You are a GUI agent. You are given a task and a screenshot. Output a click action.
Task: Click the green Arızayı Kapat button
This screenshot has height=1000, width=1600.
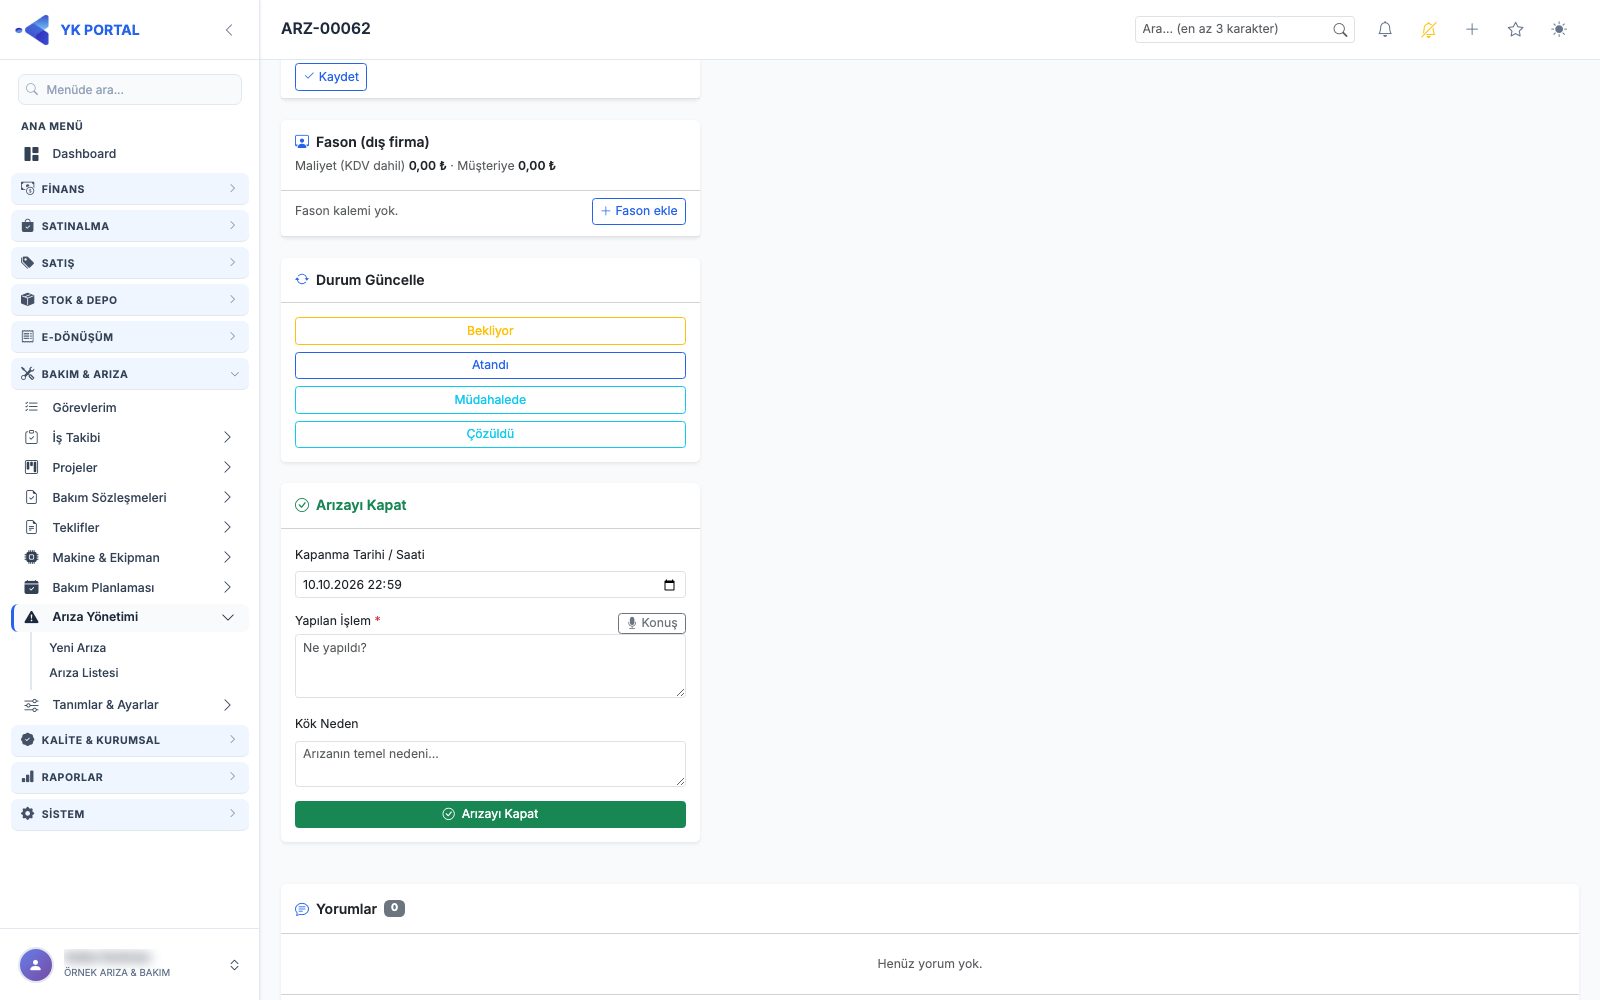tap(490, 814)
